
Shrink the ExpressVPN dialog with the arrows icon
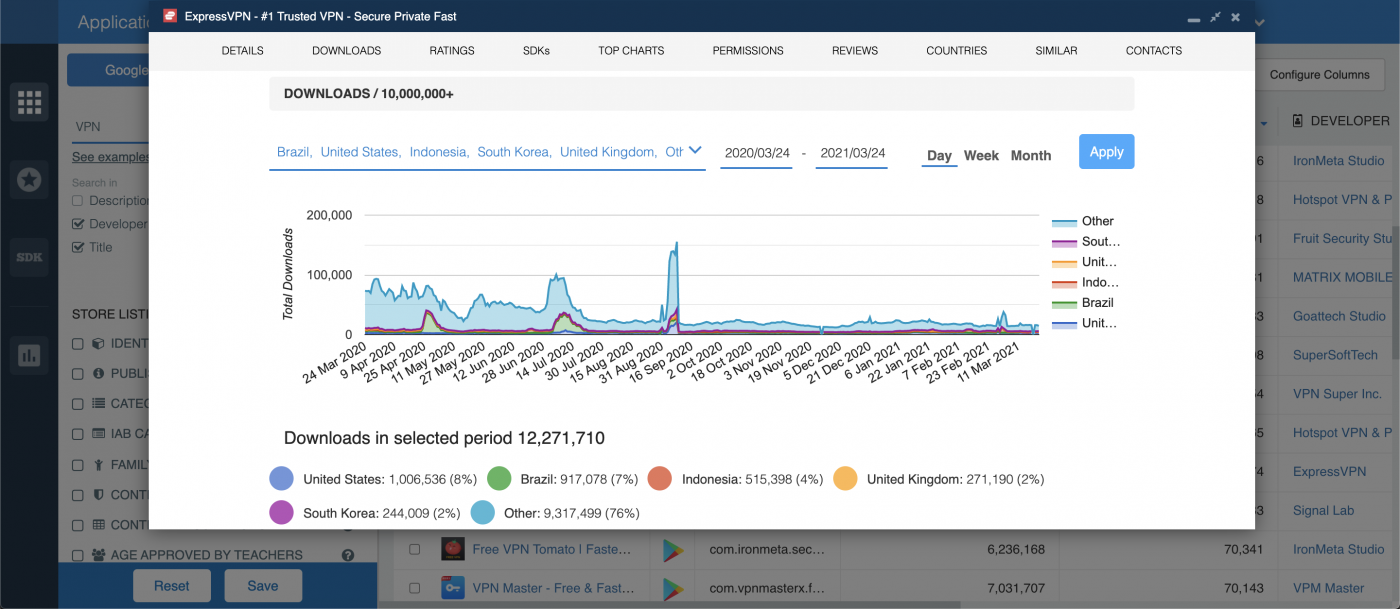click(x=1214, y=17)
